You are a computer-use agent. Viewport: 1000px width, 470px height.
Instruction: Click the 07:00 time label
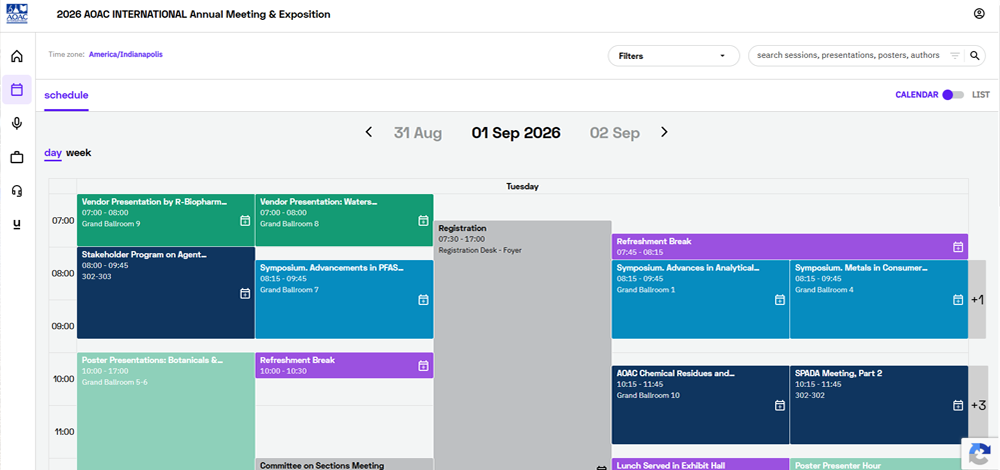click(x=62, y=221)
